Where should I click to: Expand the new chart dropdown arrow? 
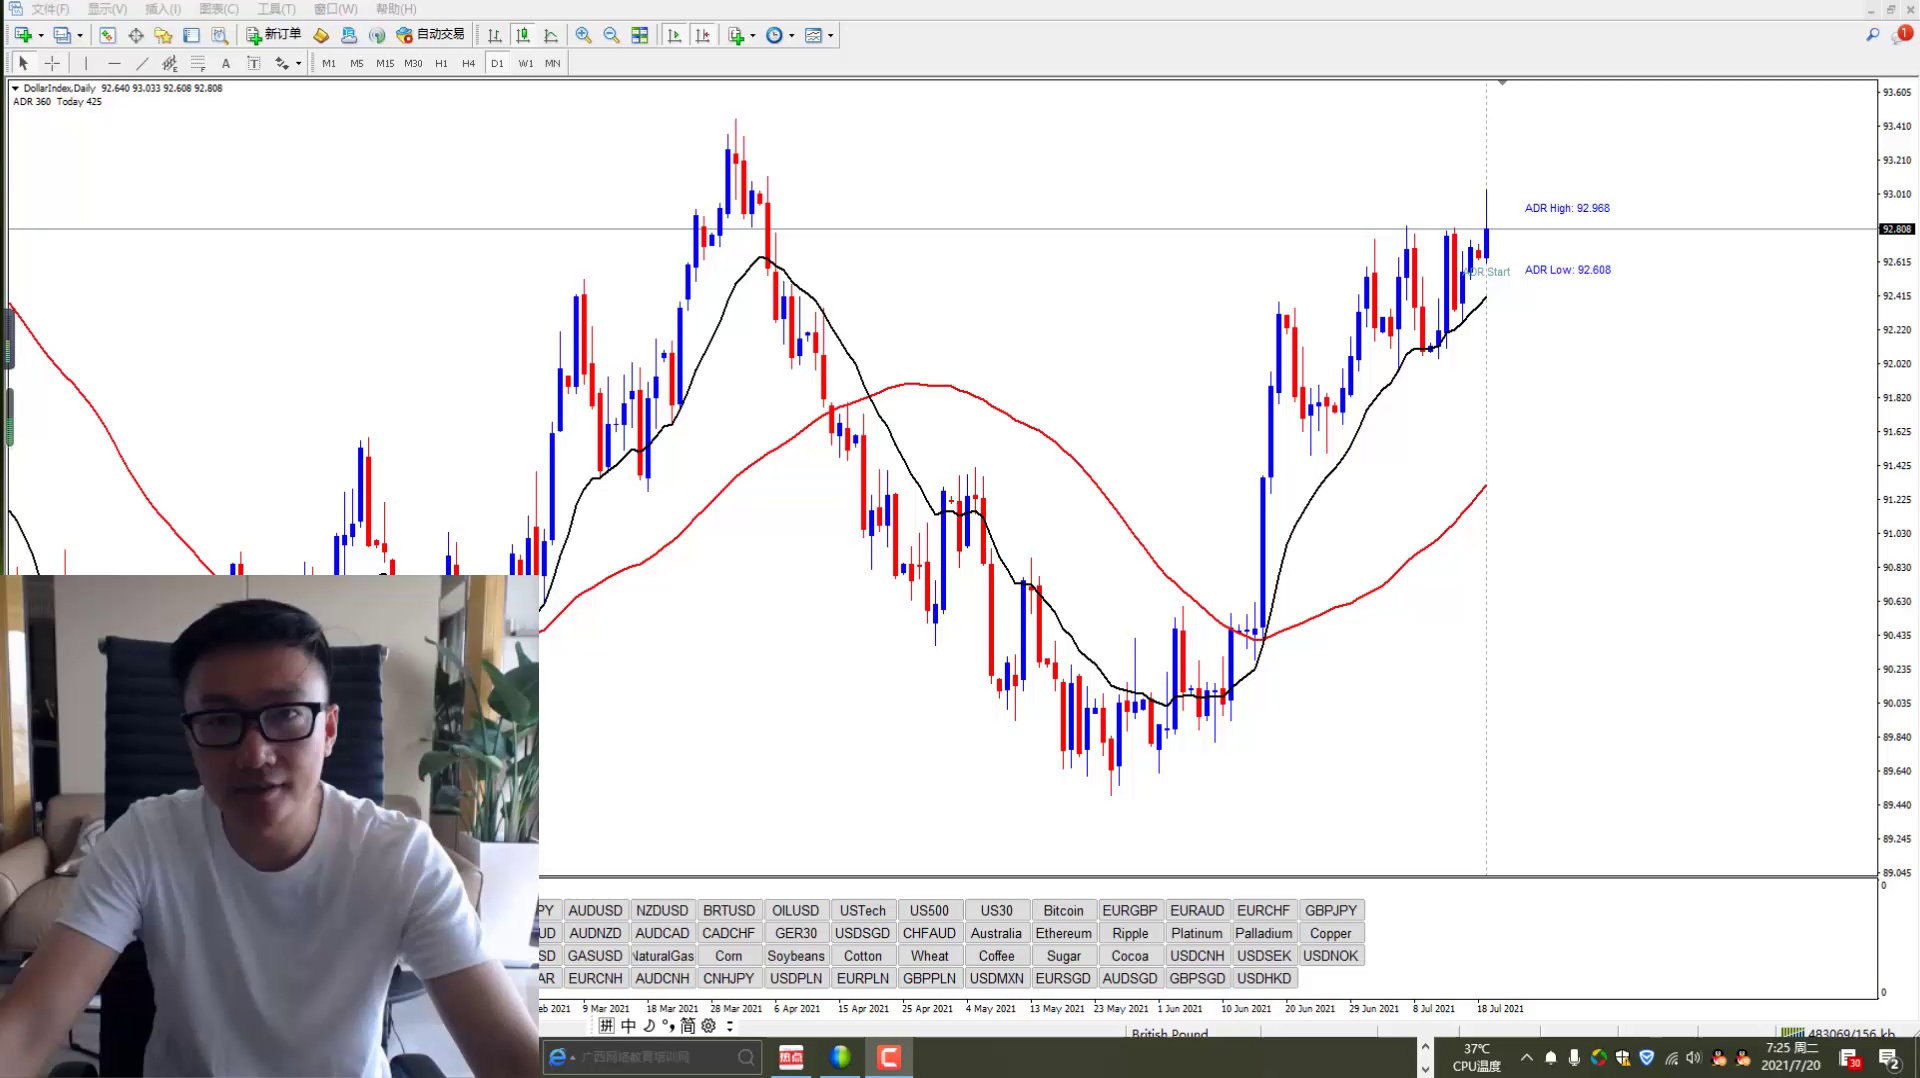[41, 36]
